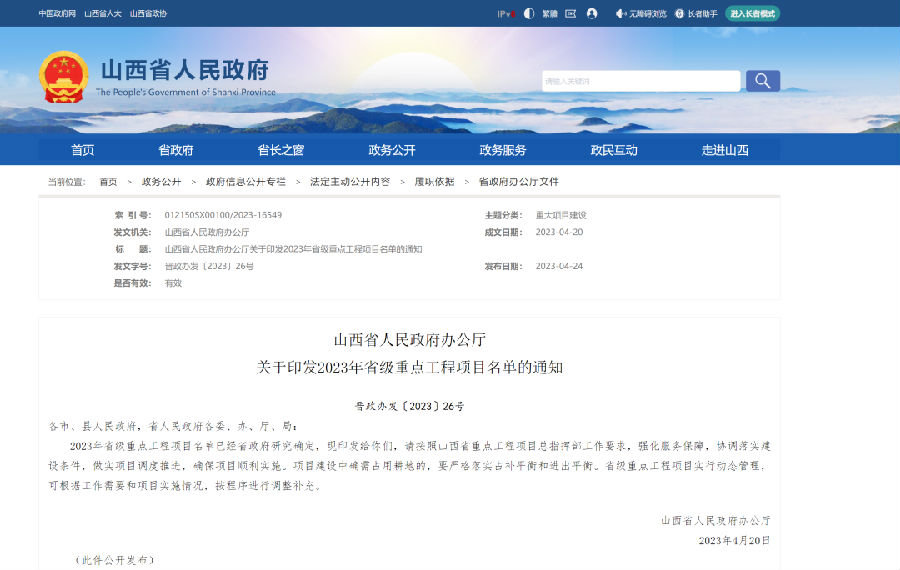Click 首页 in the breadcrumb
The width and height of the screenshot is (900, 570).
click(x=108, y=182)
